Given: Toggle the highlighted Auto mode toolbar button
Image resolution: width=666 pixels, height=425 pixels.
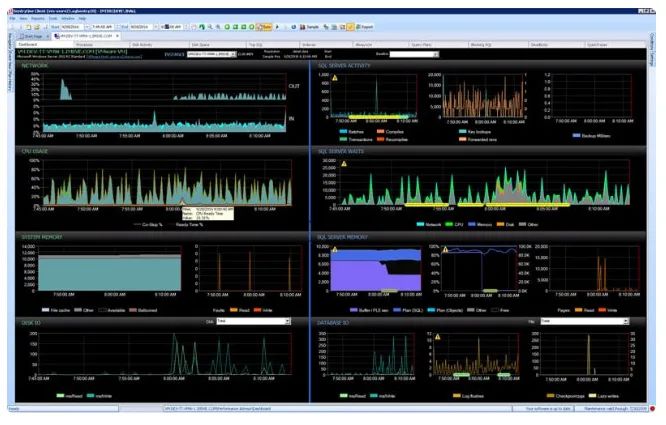Looking at the screenshot, I should [264, 27].
